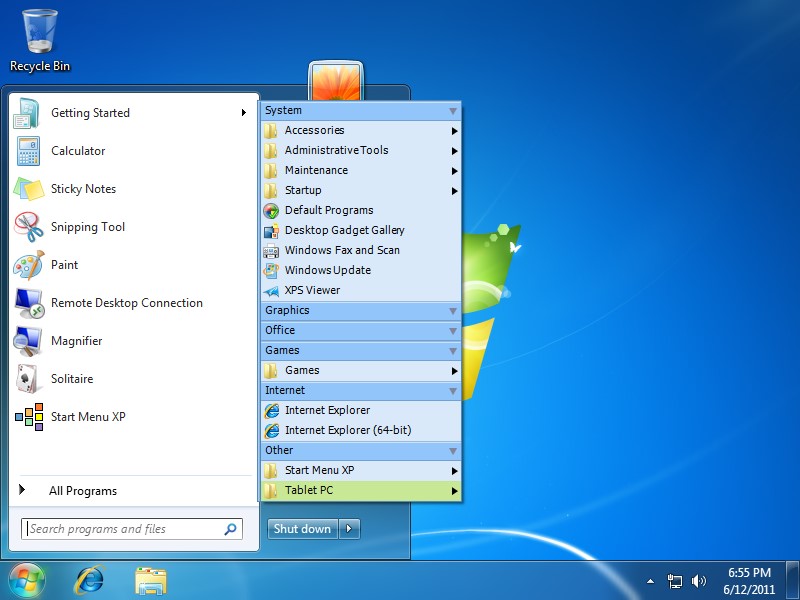Screen dimensions: 800x600
Task: Open the Recycle Bin desktop icon
Action: [40, 41]
